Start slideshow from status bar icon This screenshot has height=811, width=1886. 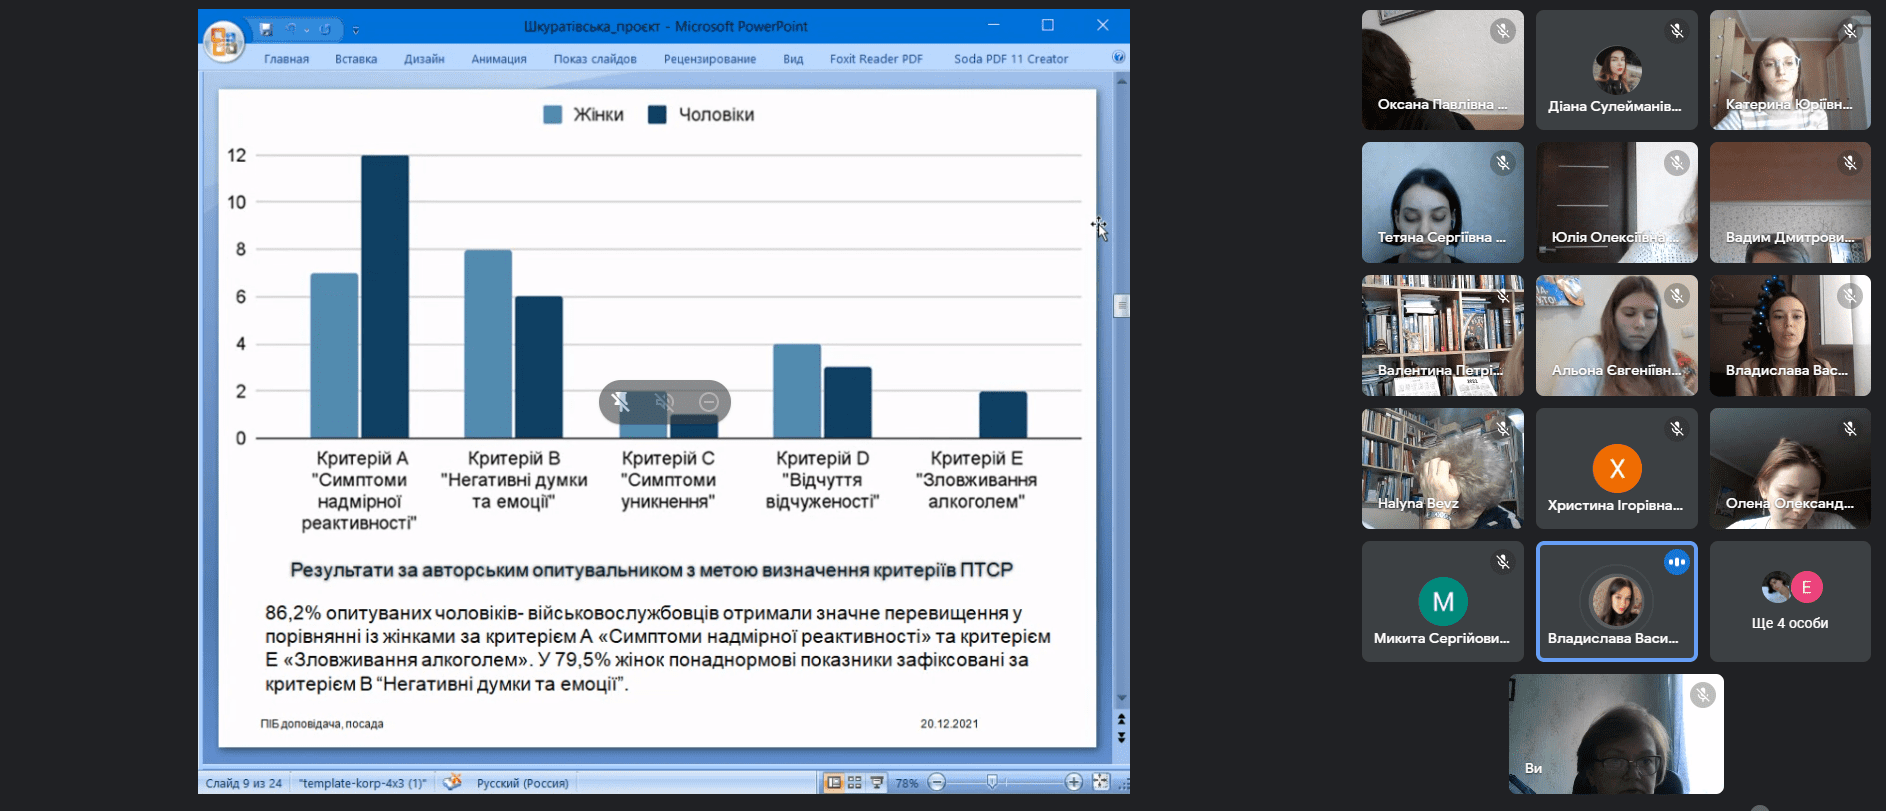[x=877, y=783]
